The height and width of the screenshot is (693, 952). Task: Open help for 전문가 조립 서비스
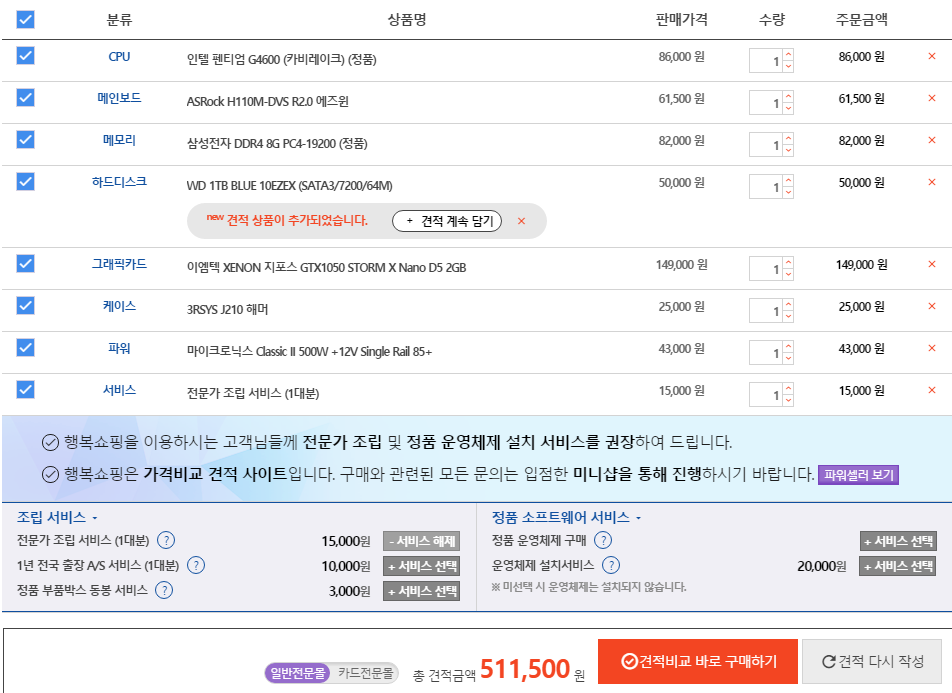(x=166, y=541)
